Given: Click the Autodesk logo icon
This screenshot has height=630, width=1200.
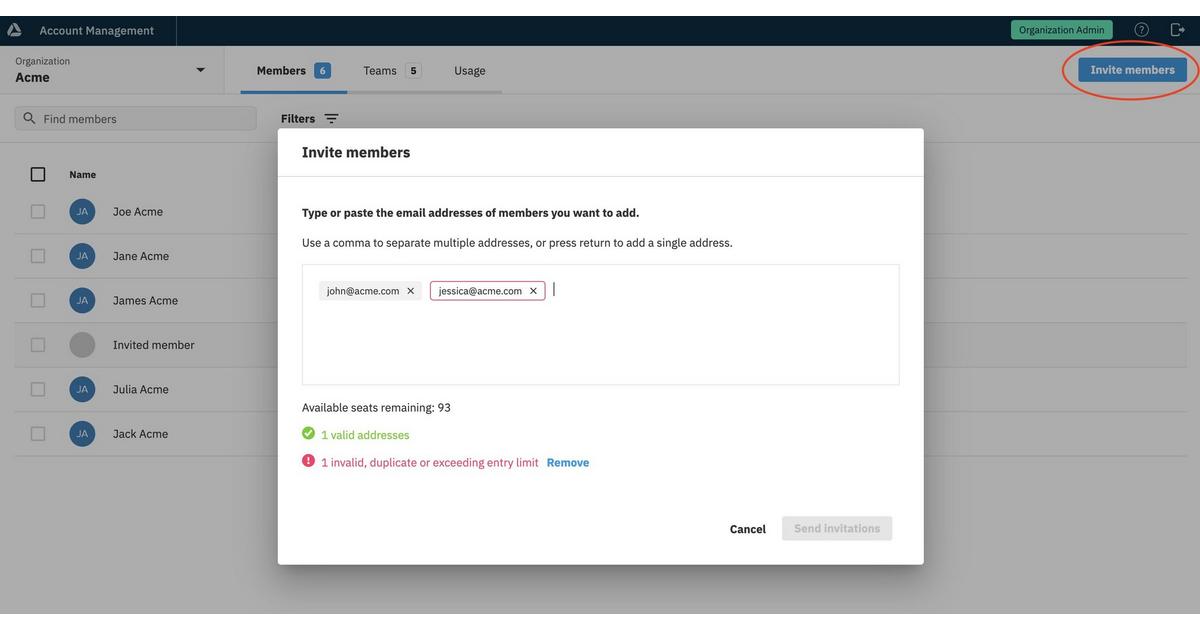Looking at the screenshot, I should pyautogui.click(x=14, y=30).
